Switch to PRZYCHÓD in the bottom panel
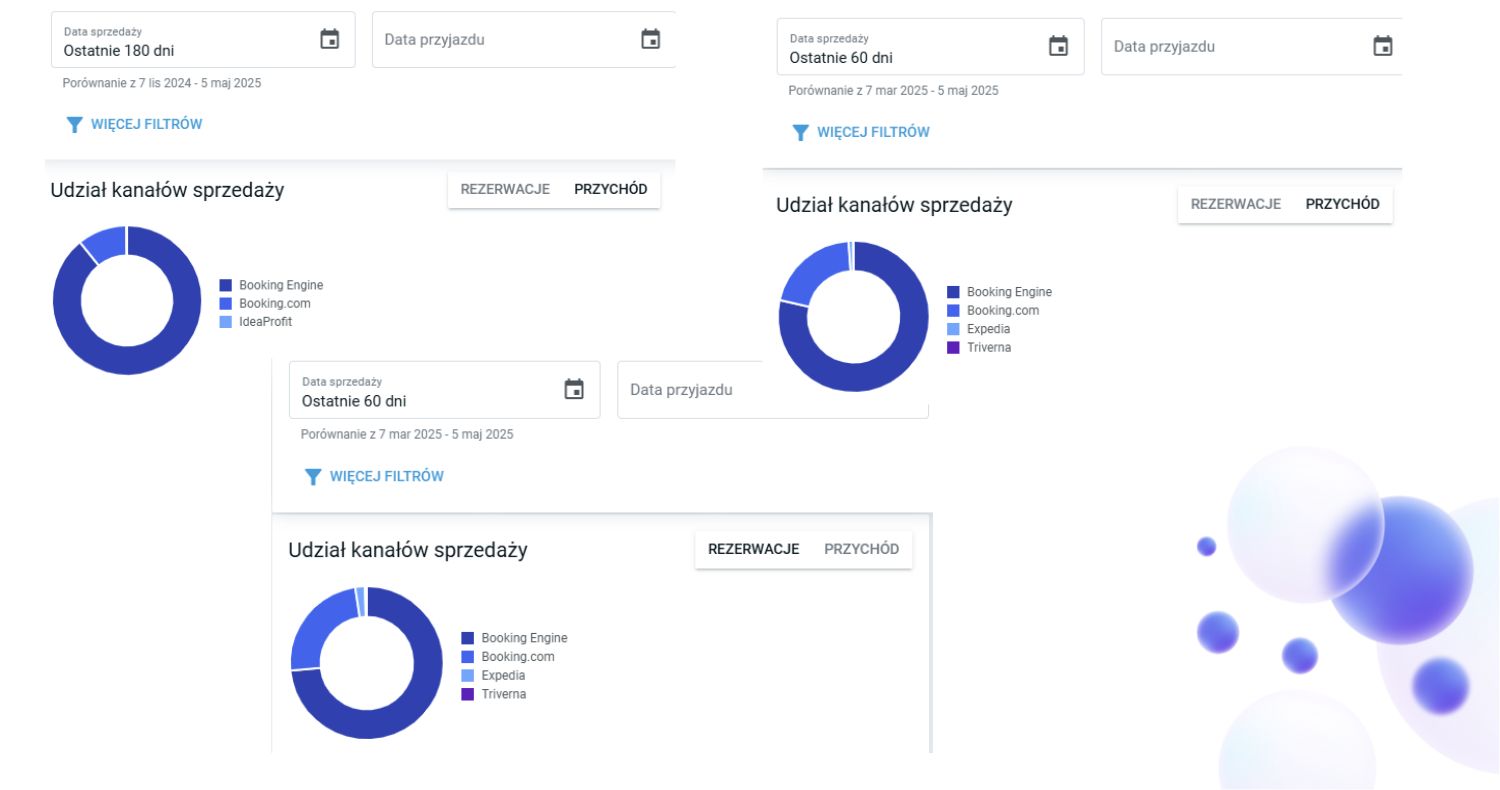 point(862,549)
